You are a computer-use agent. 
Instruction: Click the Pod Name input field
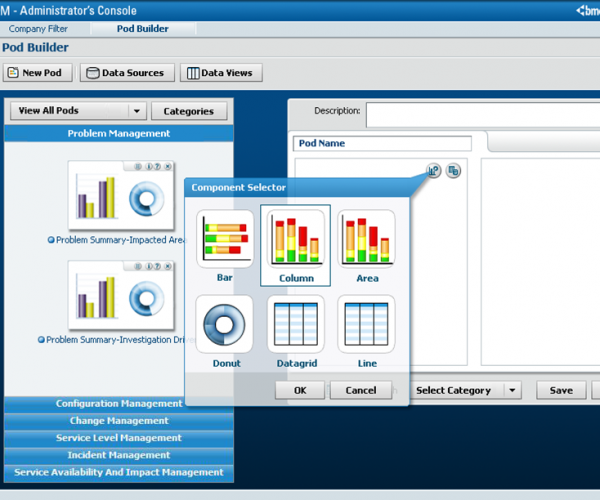382,143
